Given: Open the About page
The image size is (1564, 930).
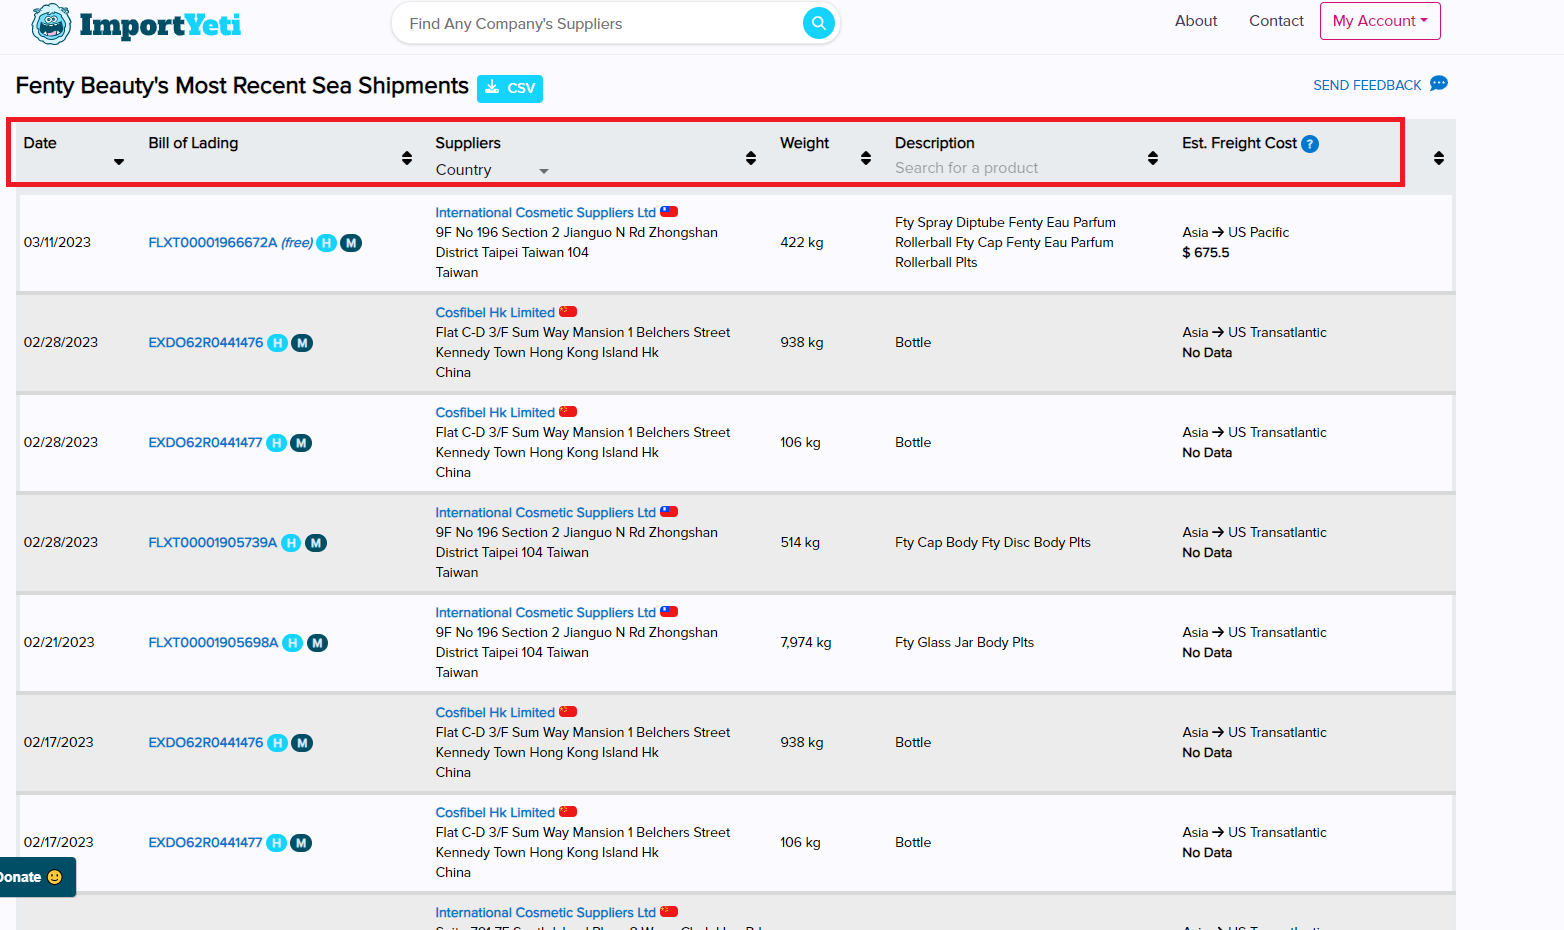Looking at the screenshot, I should (x=1196, y=21).
